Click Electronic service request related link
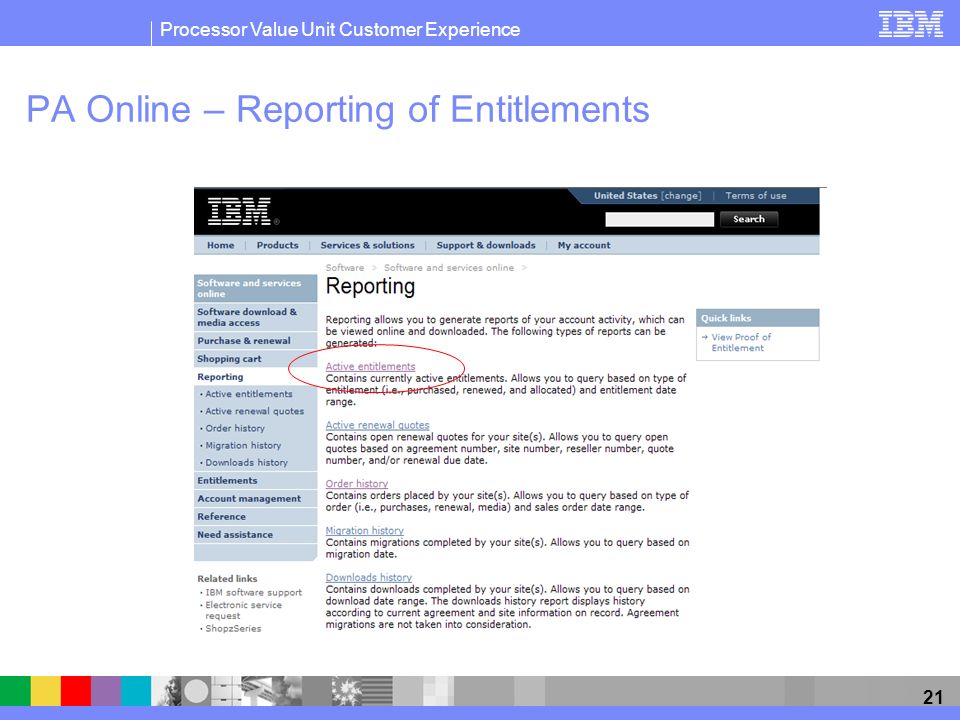This screenshot has width=960, height=720. 243,610
